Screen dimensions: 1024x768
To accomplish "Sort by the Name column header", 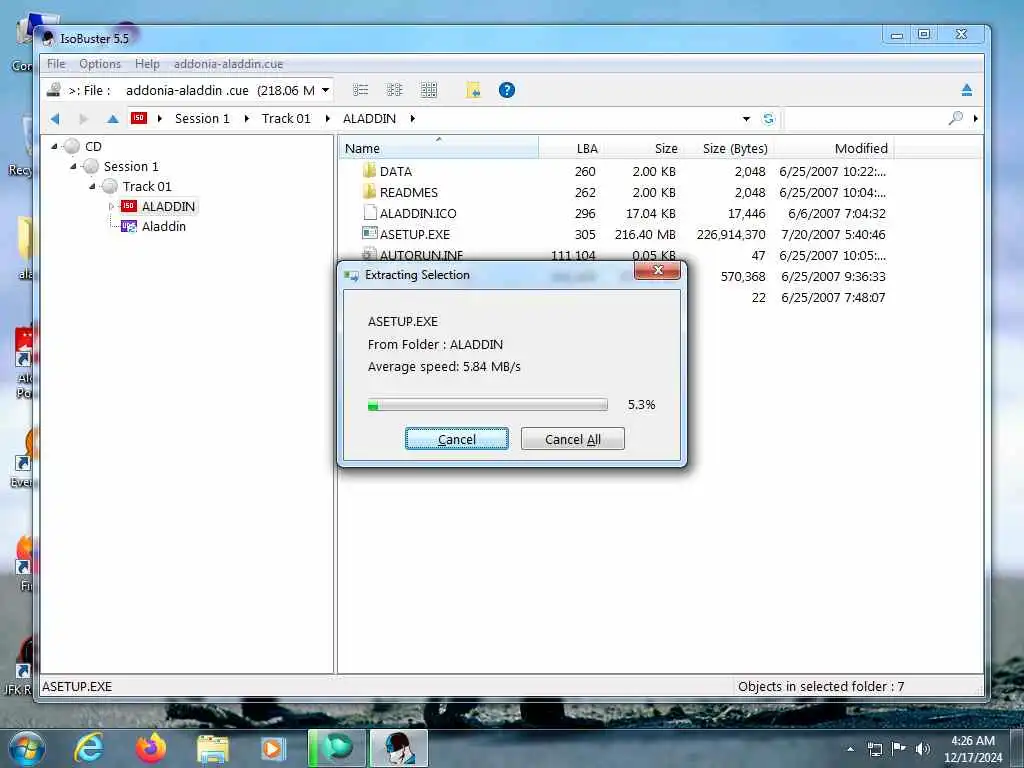I will point(438,148).
